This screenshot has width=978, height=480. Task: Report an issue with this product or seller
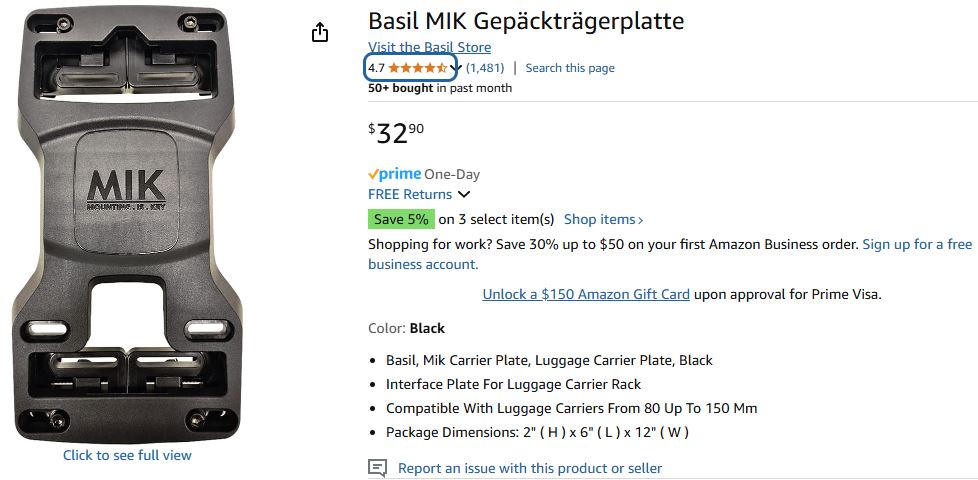pyautogui.click(x=530, y=468)
